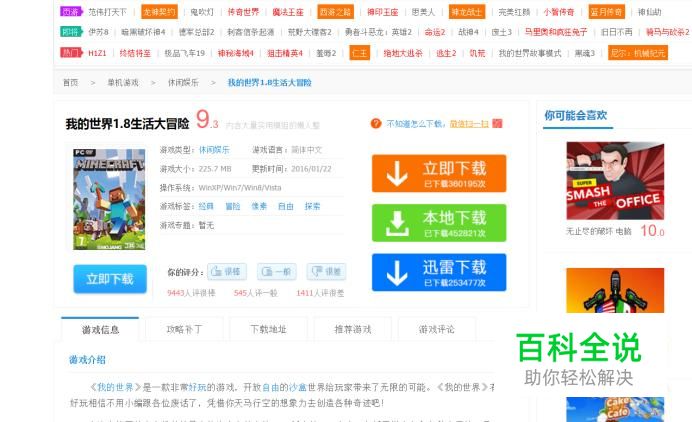The height and width of the screenshot is (422, 692).
Task: Open the 绝地大逃杀 link
Action: tap(403, 53)
